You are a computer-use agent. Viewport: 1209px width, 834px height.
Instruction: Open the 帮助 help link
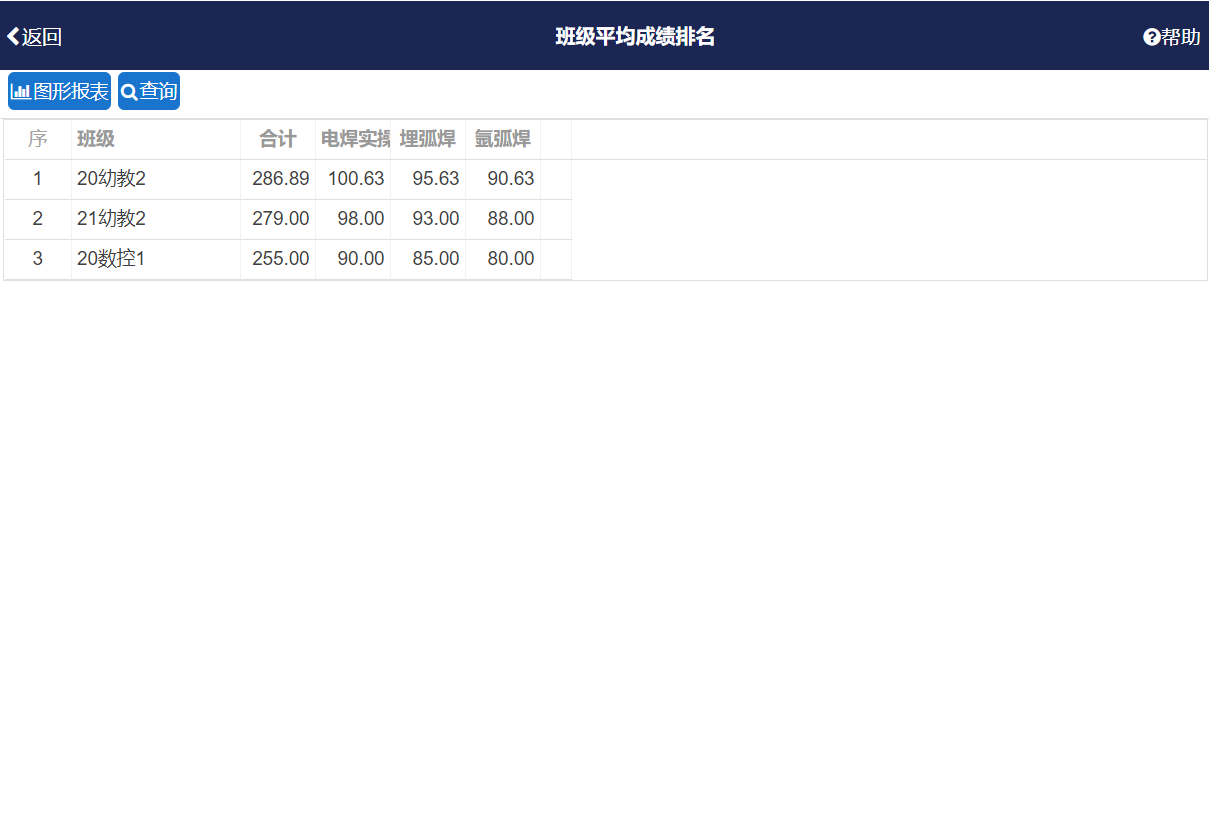[1172, 37]
